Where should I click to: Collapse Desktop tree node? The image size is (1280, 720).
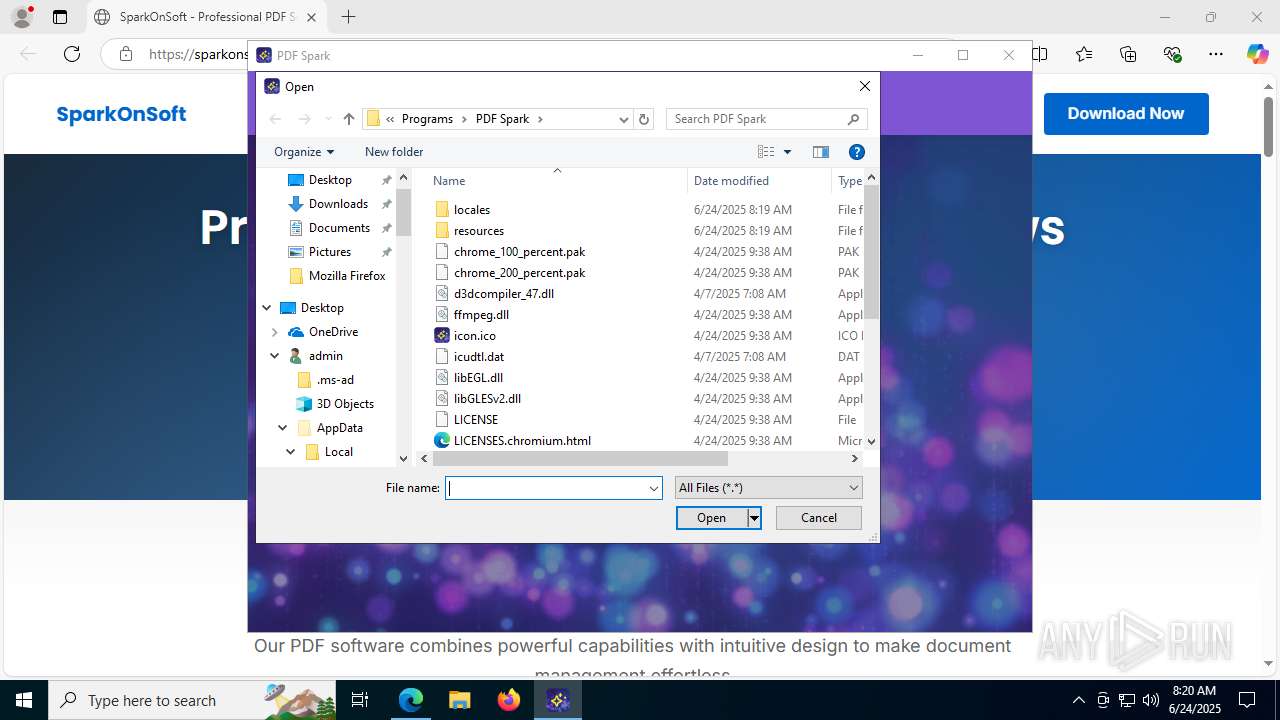[x=267, y=308]
